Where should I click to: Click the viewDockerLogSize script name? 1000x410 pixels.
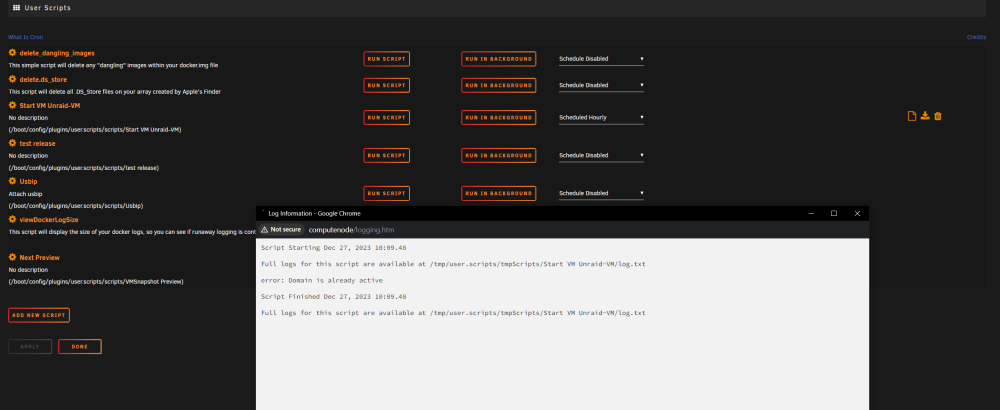tap(49, 219)
